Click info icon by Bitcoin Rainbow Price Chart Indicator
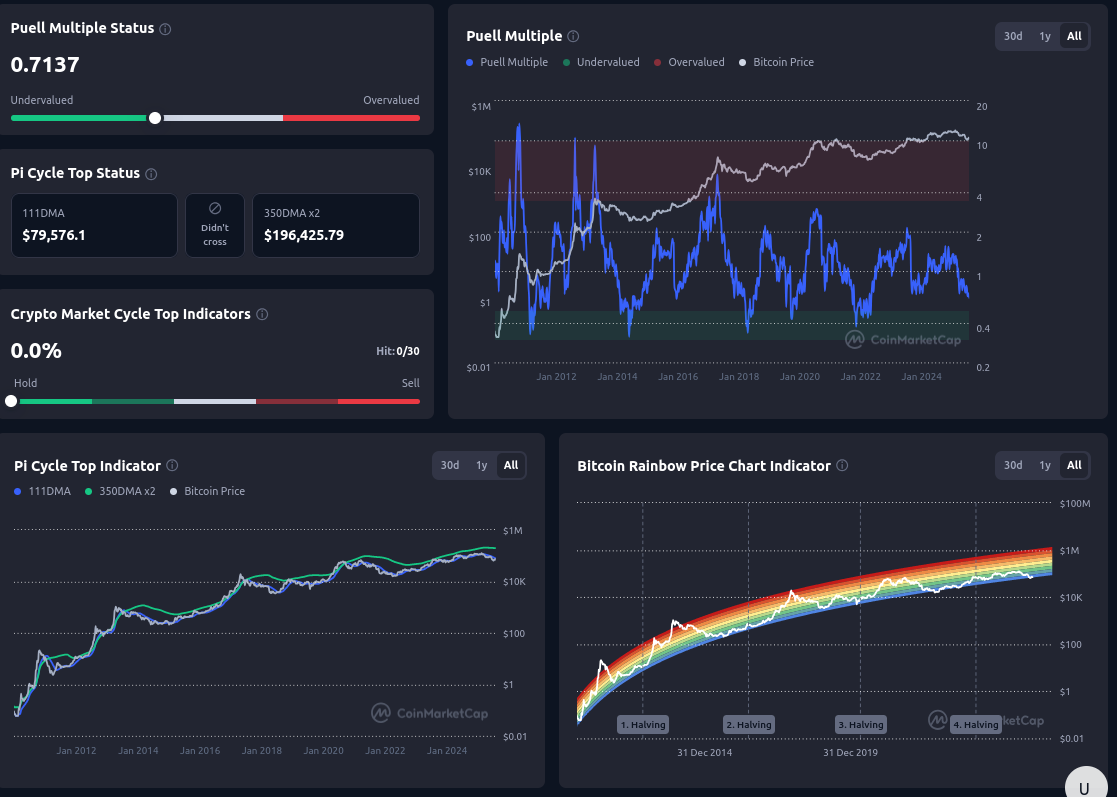The width and height of the screenshot is (1117, 797). point(842,465)
